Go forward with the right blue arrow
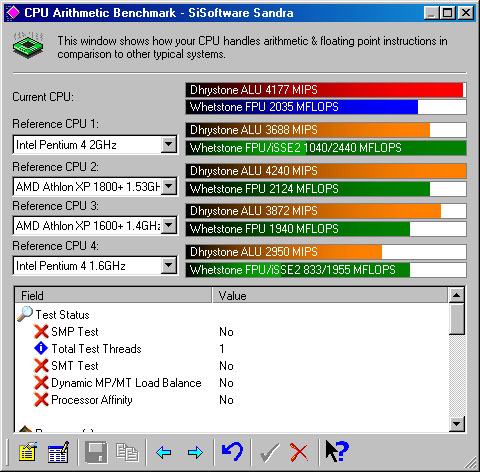Screen dimensions: 480x472 (x=195, y=452)
